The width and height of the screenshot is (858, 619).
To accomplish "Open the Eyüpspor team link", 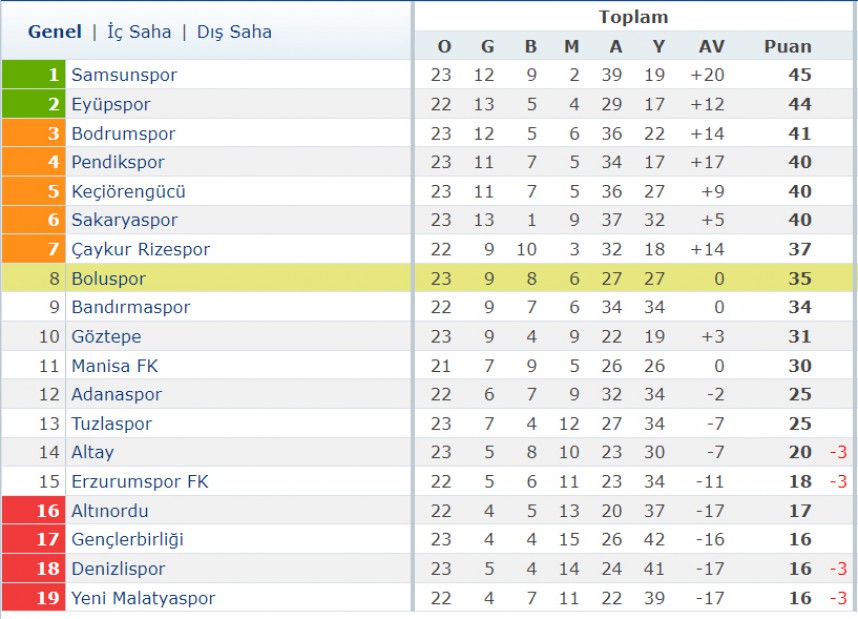I will coord(111,104).
